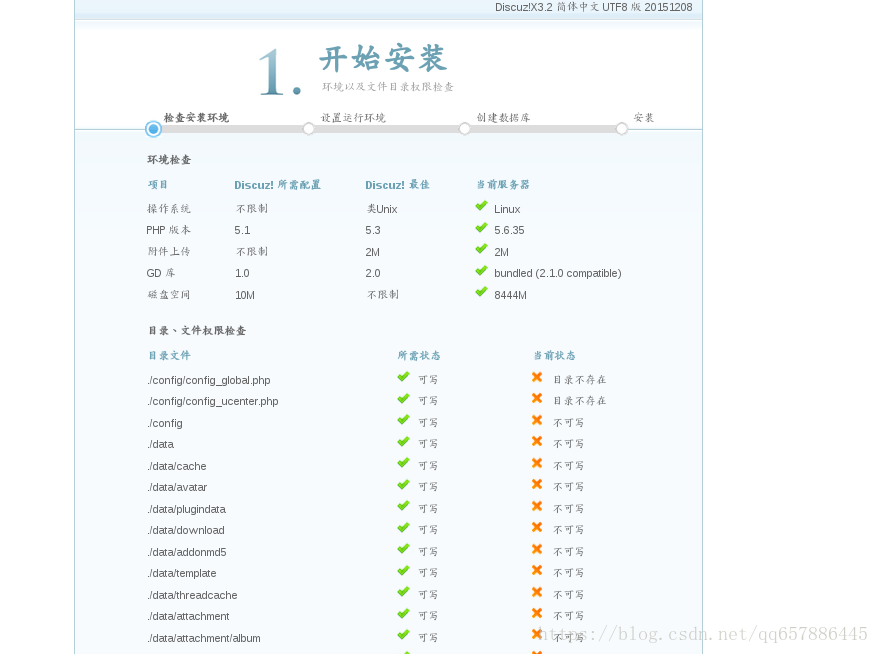Viewport: 879px width, 654px height.
Task: Click green check in ./data/attachment row
Action: pos(404,614)
